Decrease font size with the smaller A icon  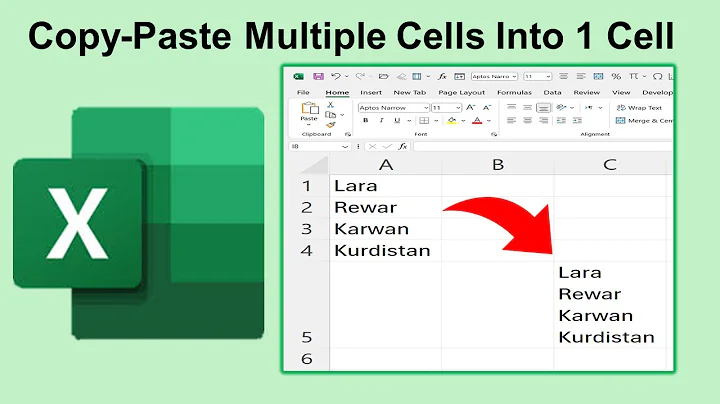[487, 107]
